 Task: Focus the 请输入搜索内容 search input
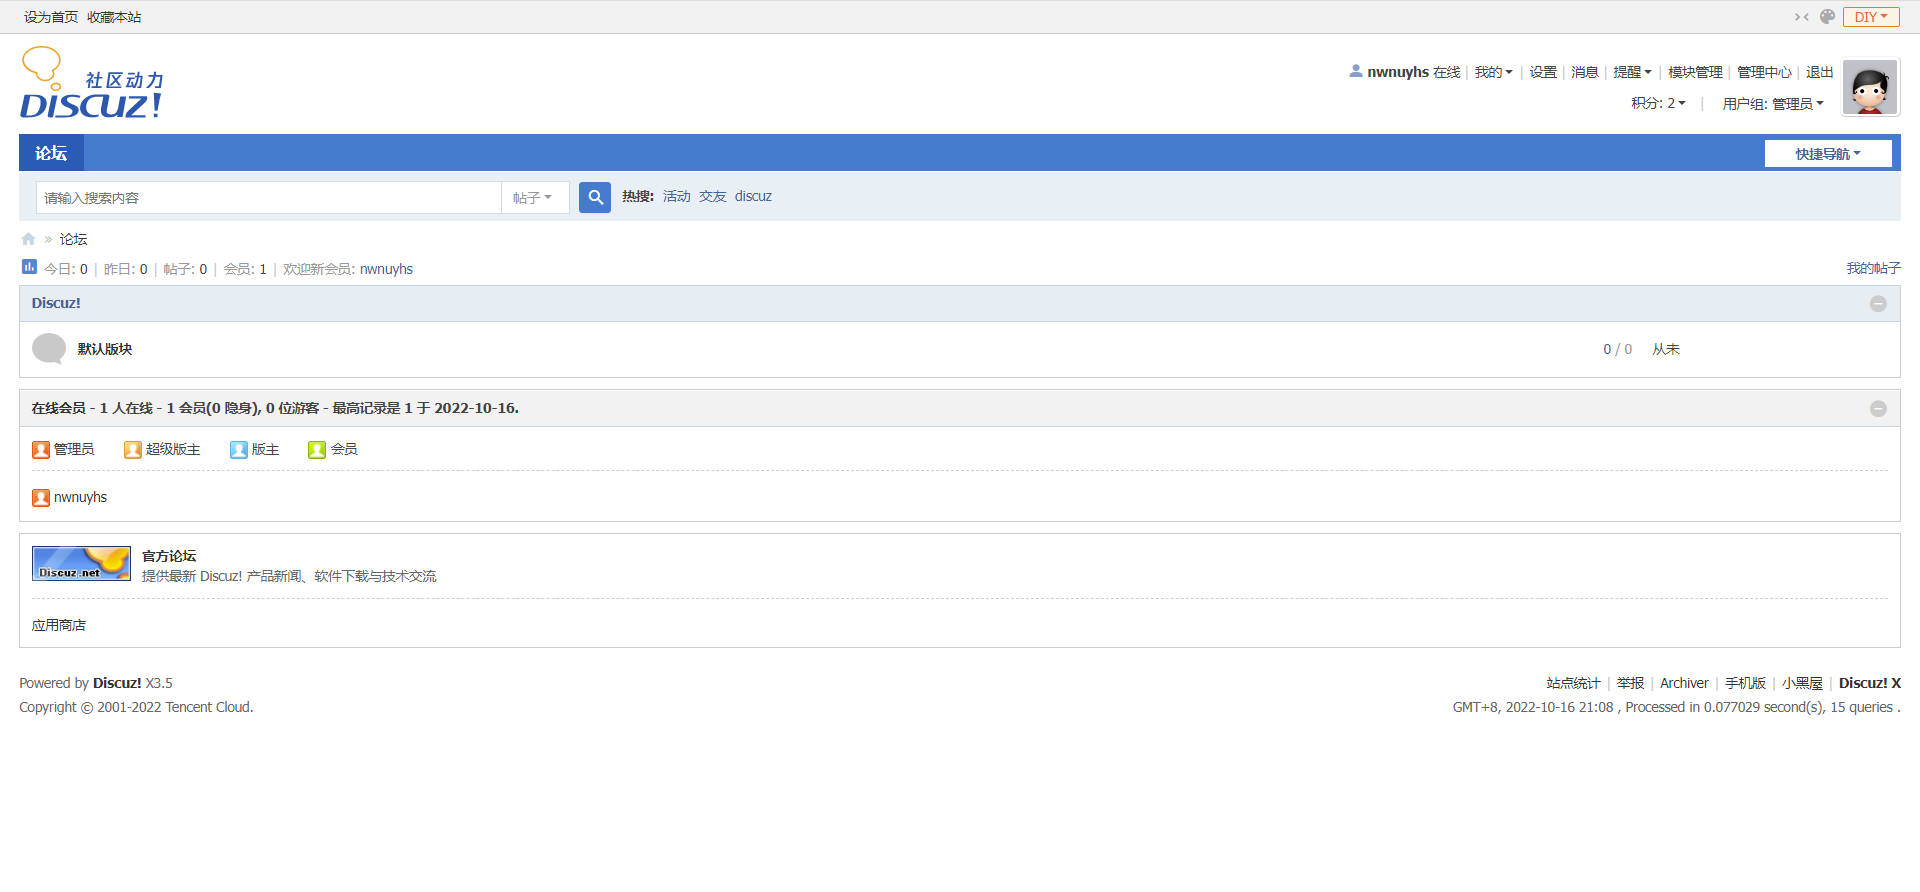pos(269,198)
